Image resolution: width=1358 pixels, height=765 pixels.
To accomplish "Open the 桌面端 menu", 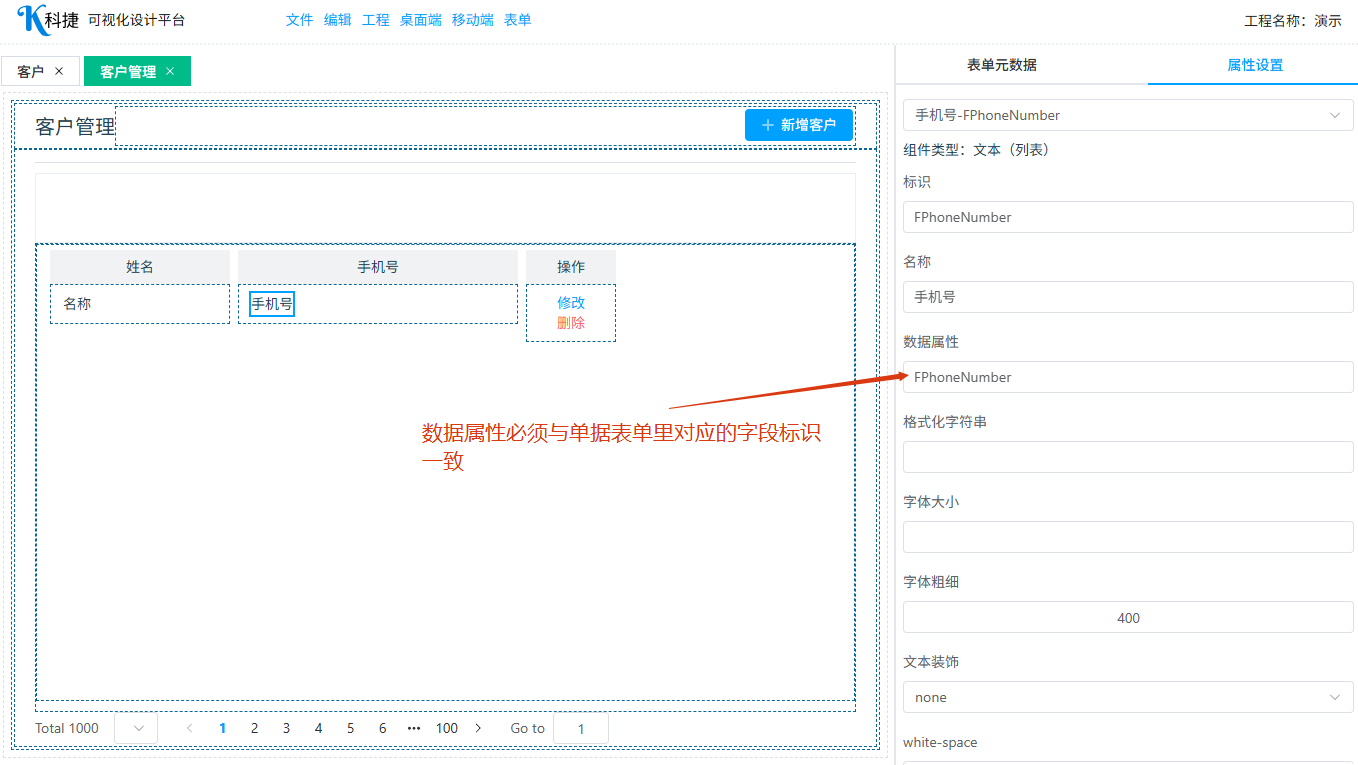I will pyautogui.click(x=420, y=20).
